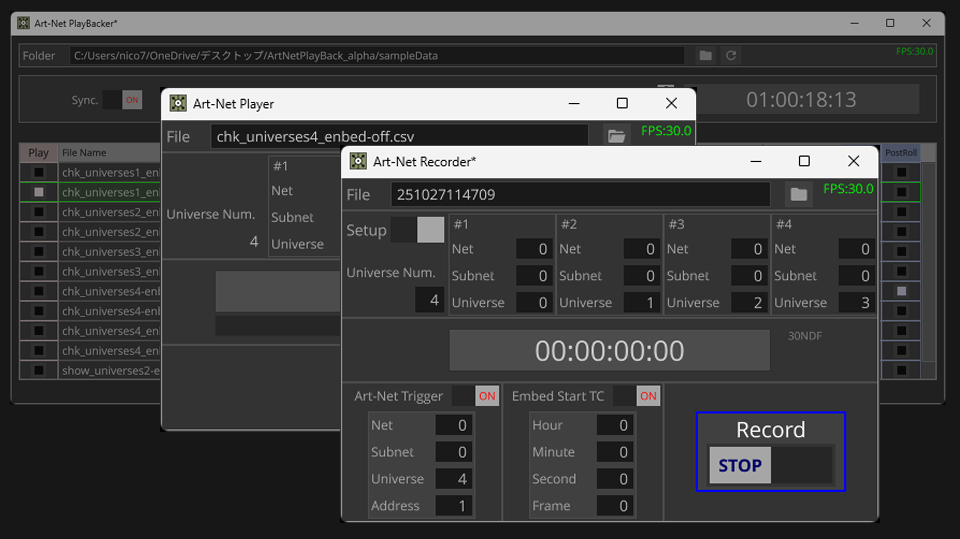This screenshot has width=960, height=539.
Task: Reload the PlayBacker folder with refresh icon
Action: click(x=731, y=56)
